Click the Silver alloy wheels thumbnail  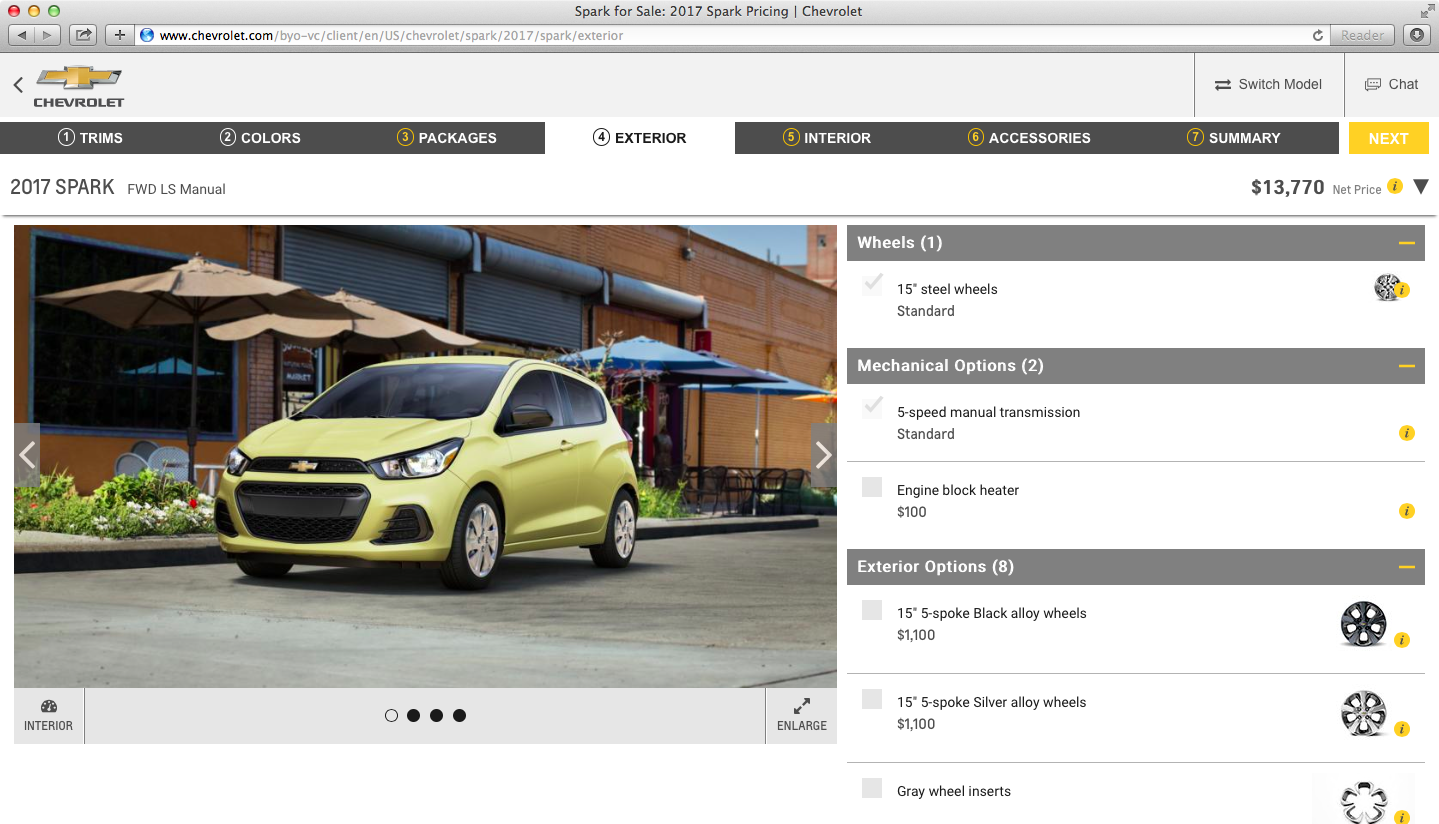pyautogui.click(x=1364, y=713)
